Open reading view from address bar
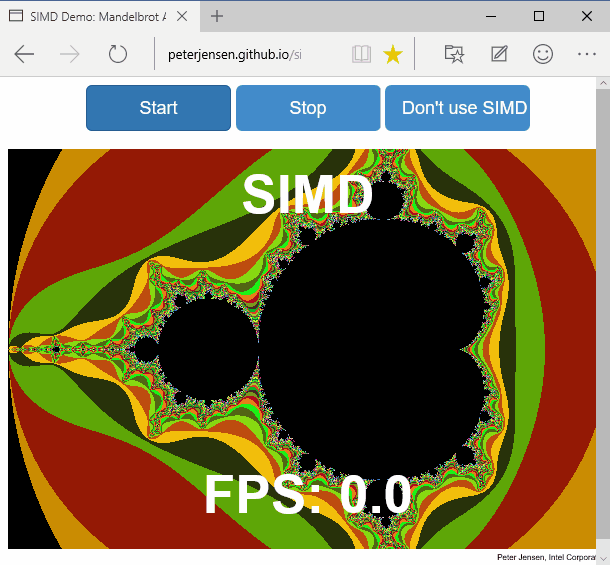The height and width of the screenshot is (565, 610). point(361,54)
